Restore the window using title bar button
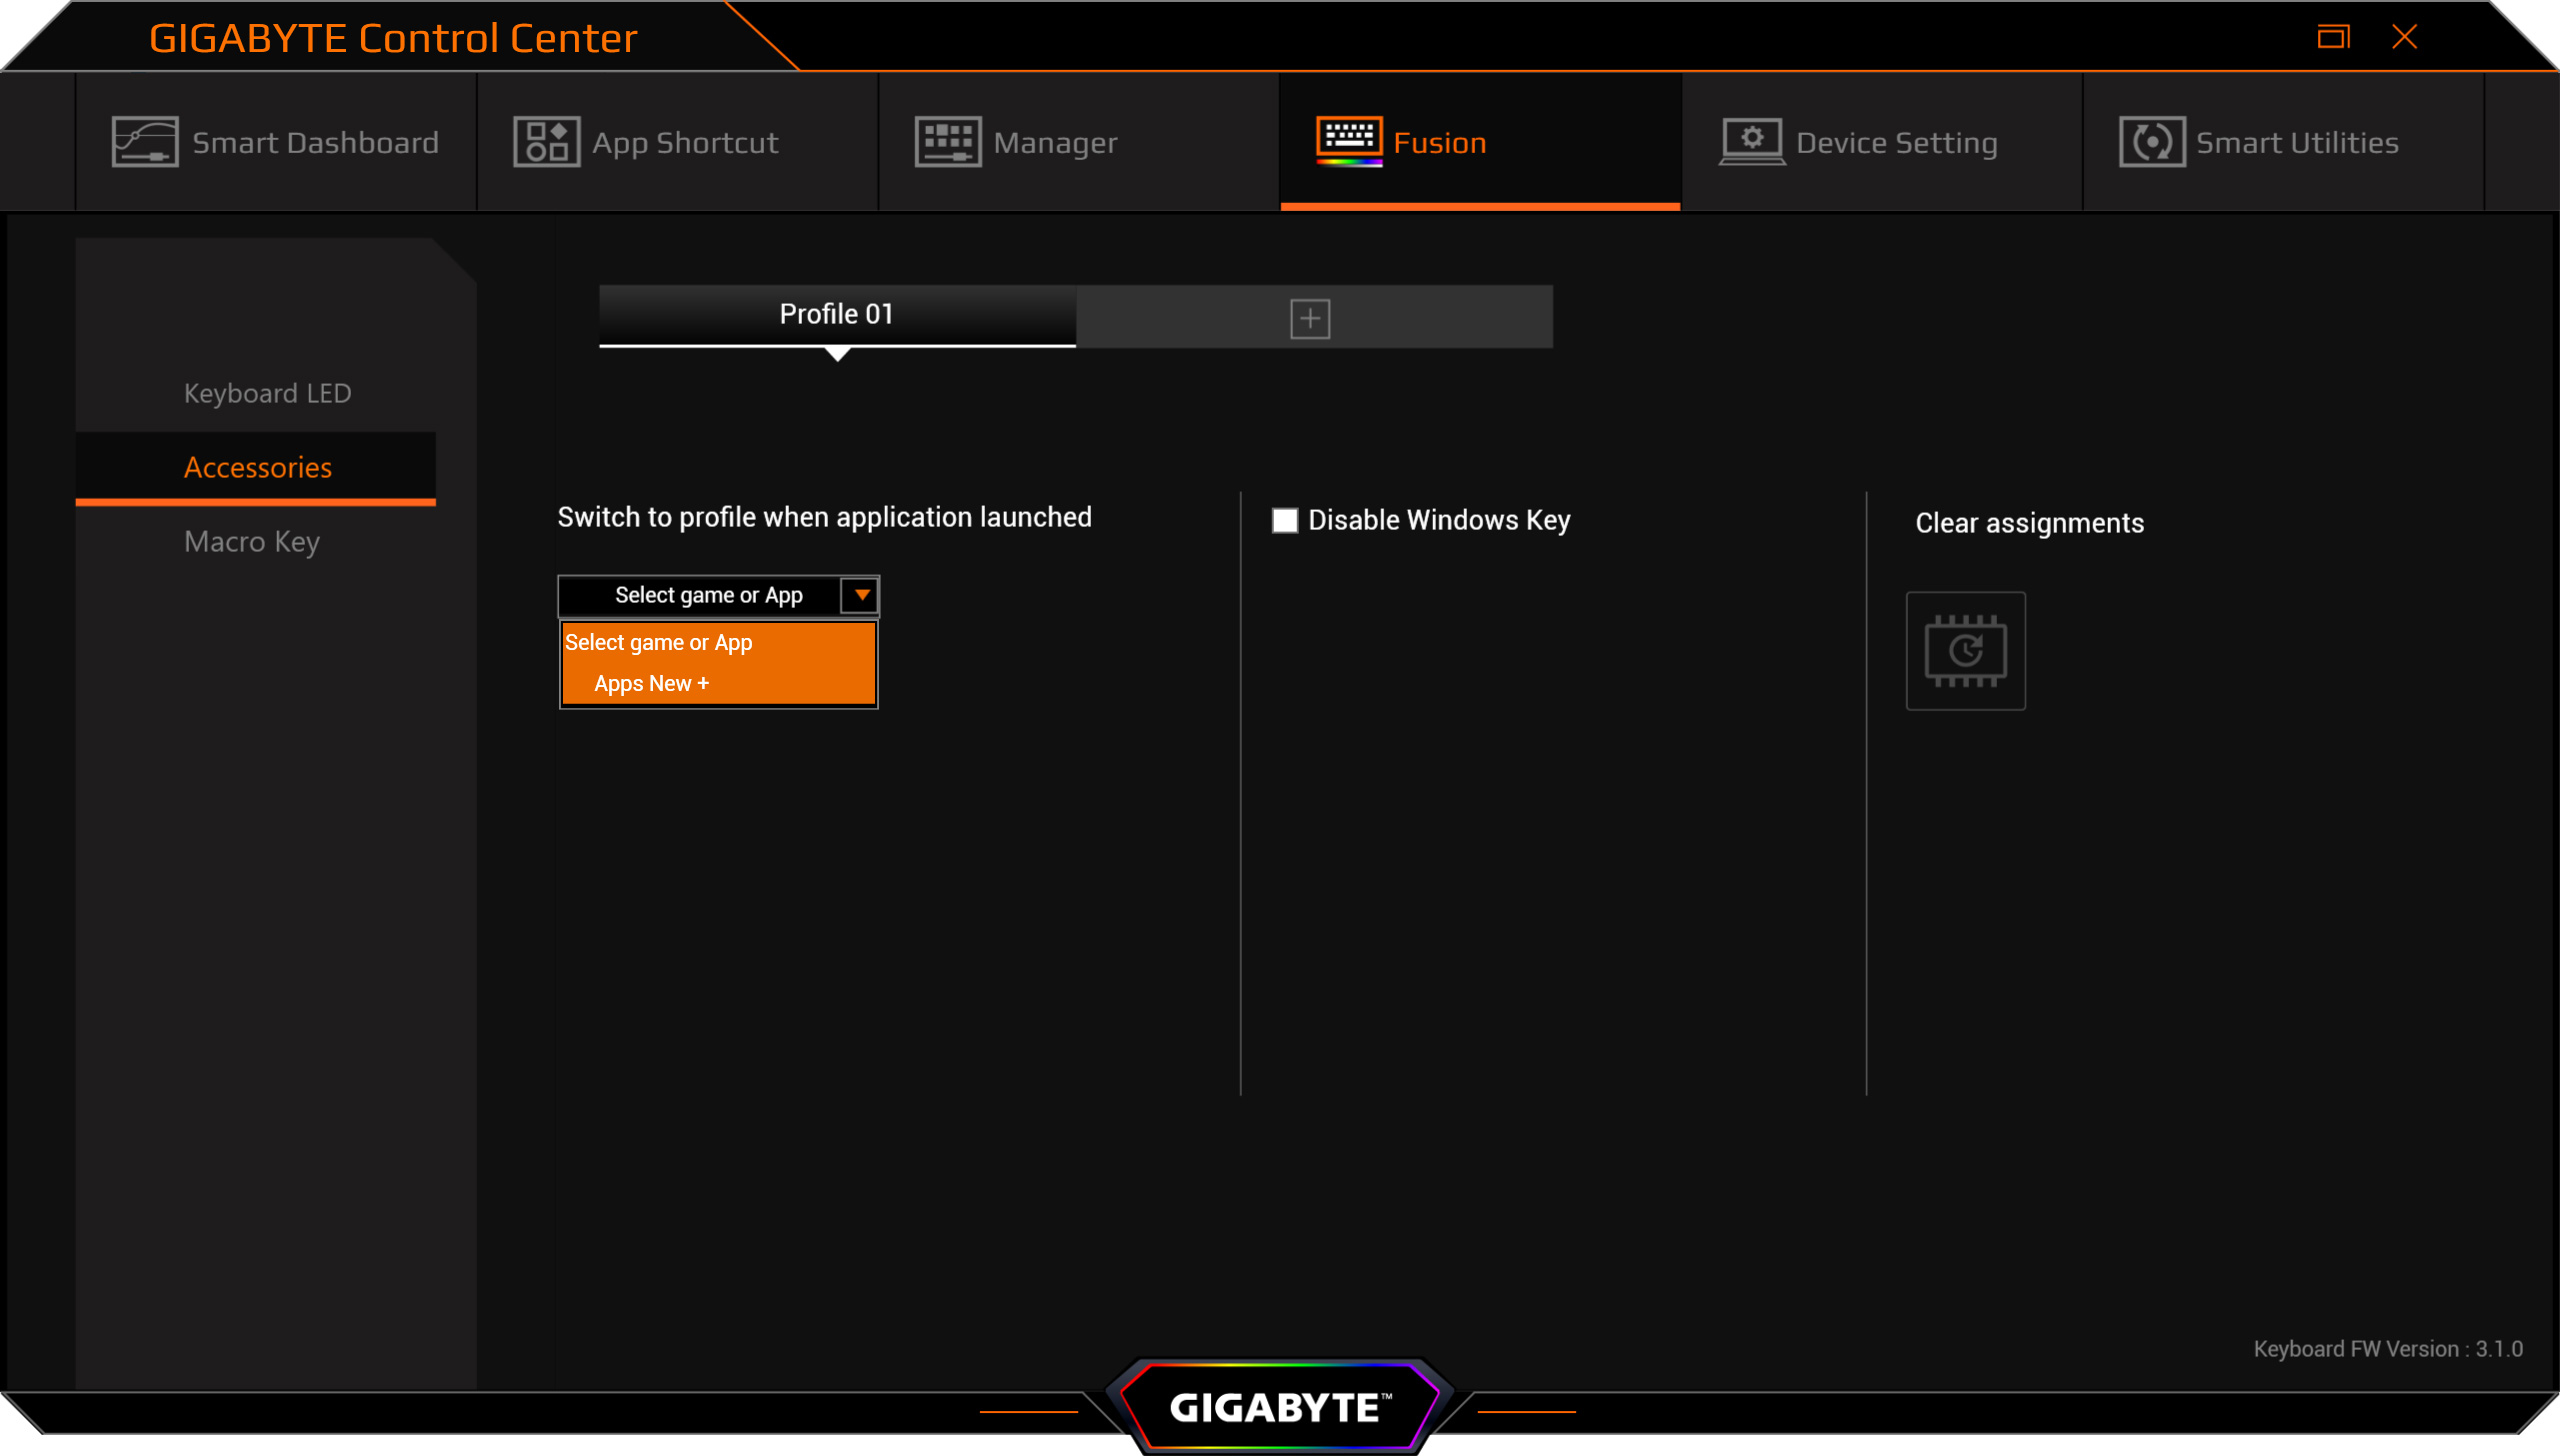The height and width of the screenshot is (1456, 2560). [x=2333, y=37]
